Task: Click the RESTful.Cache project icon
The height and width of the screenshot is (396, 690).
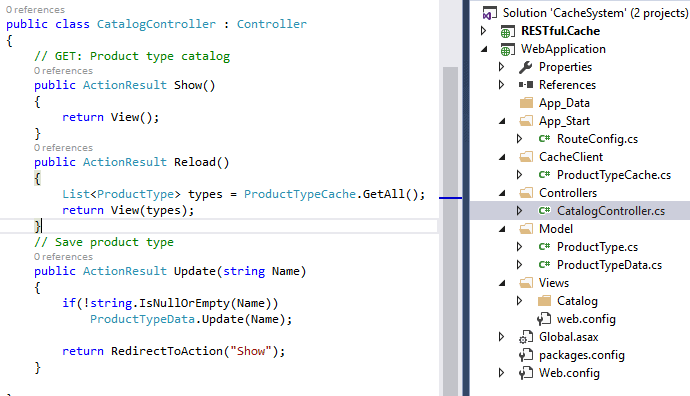Action: [507, 32]
